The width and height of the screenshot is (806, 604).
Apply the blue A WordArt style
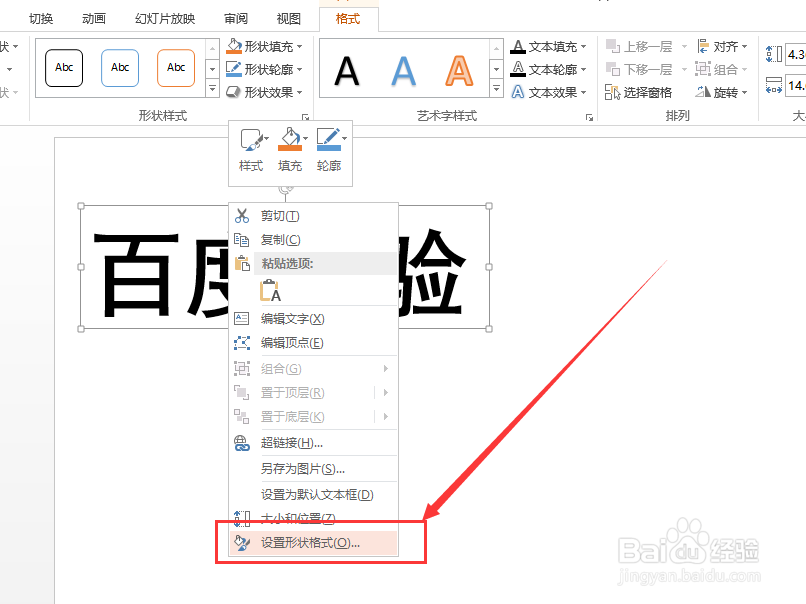tap(404, 71)
